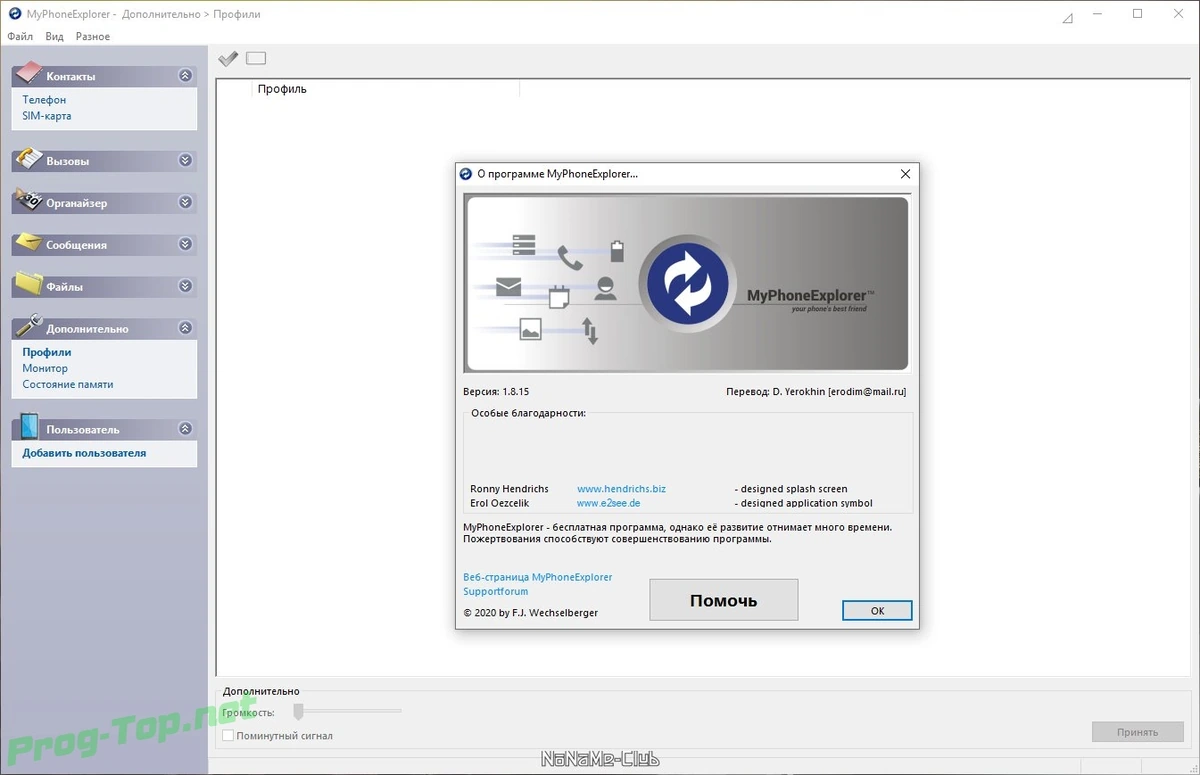Click the checkmark activate profile toolbar icon
Viewport: 1200px width, 775px height.
point(228,59)
